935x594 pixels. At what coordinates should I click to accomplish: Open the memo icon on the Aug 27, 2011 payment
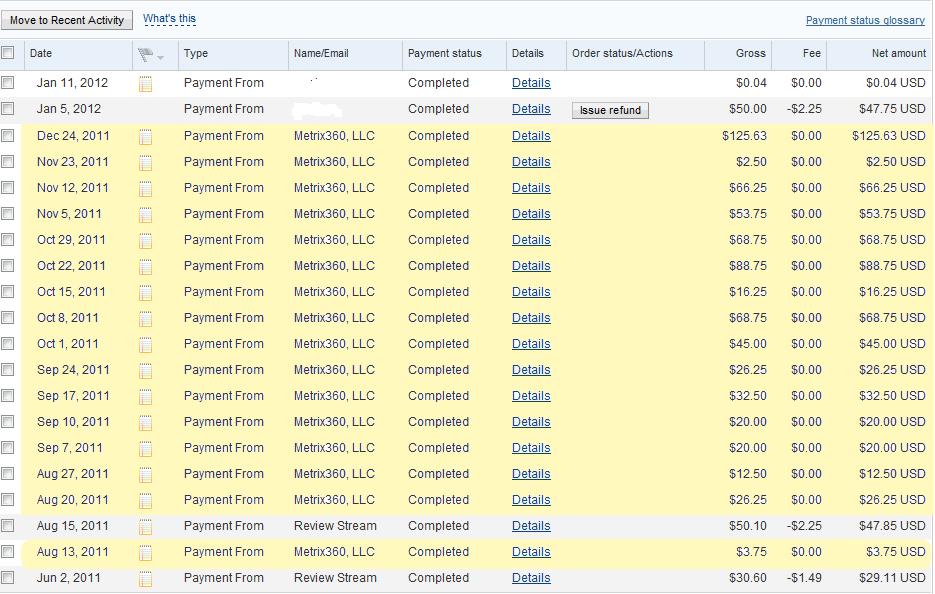tap(146, 473)
